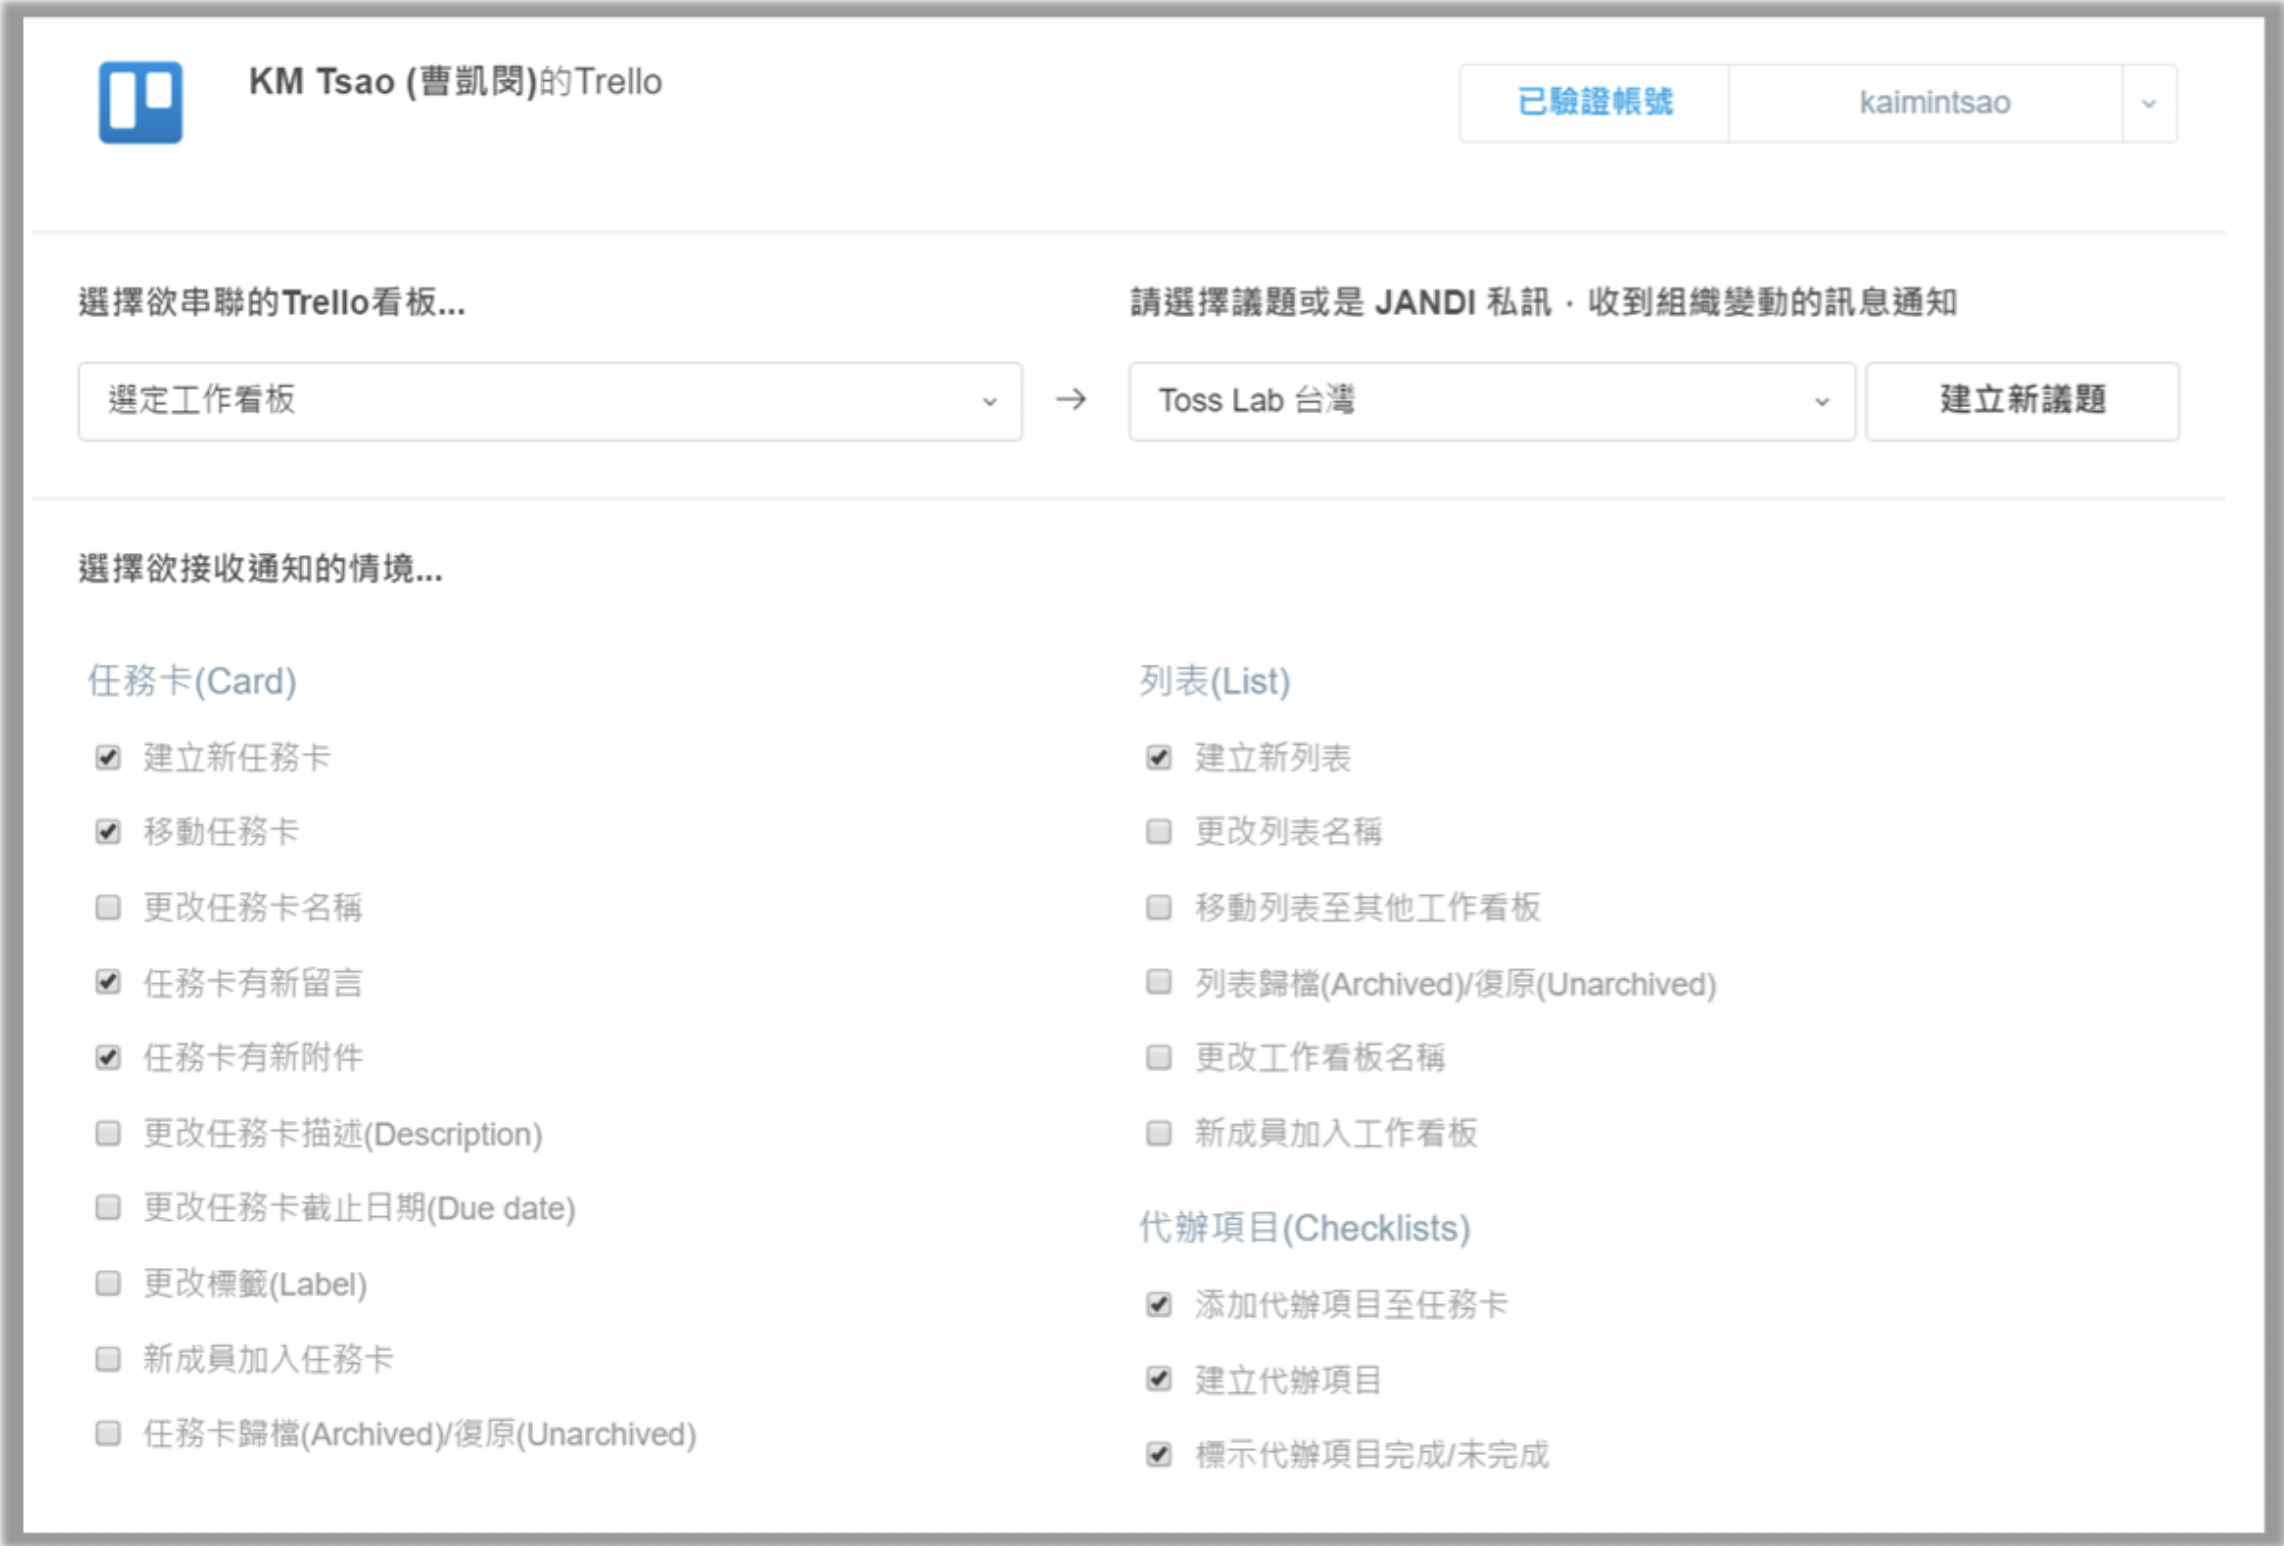Uncheck 移動任務卡 checkbox
Image resolution: width=2284 pixels, height=1546 pixels.
(x=108, y=832)
